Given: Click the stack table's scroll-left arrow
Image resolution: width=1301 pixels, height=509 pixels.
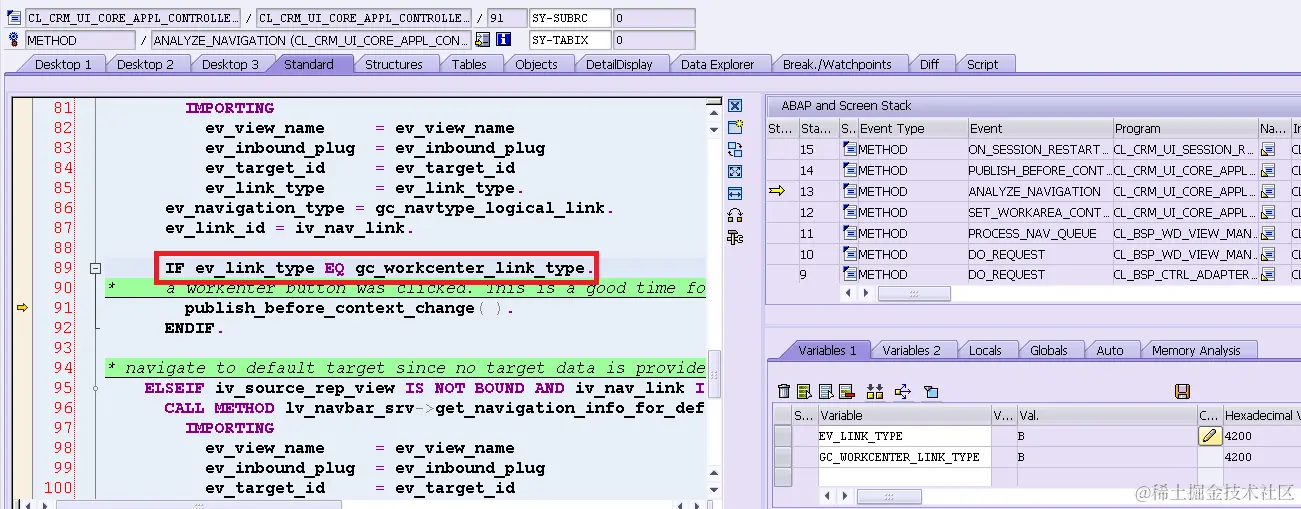Looking at the screenshot, I should pyautogui.click(x=850, y=293).
